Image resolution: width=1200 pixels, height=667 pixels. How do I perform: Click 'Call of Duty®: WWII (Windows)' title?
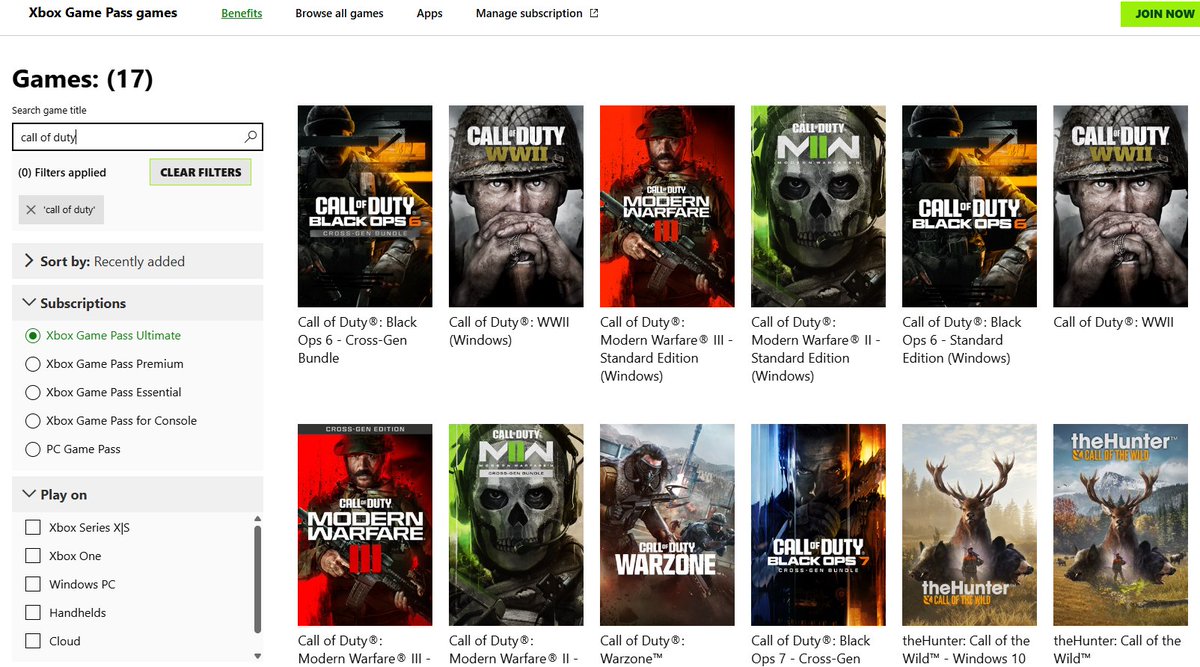(x=508, y=331)
